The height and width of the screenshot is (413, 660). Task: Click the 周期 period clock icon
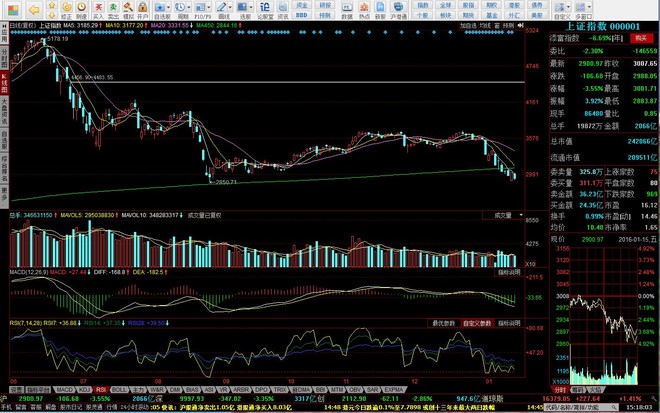180,7
